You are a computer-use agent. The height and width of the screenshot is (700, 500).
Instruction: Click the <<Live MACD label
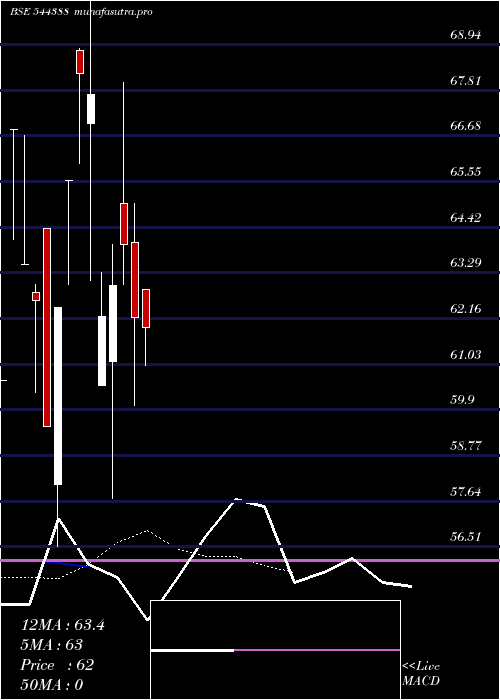click(421, 674)
